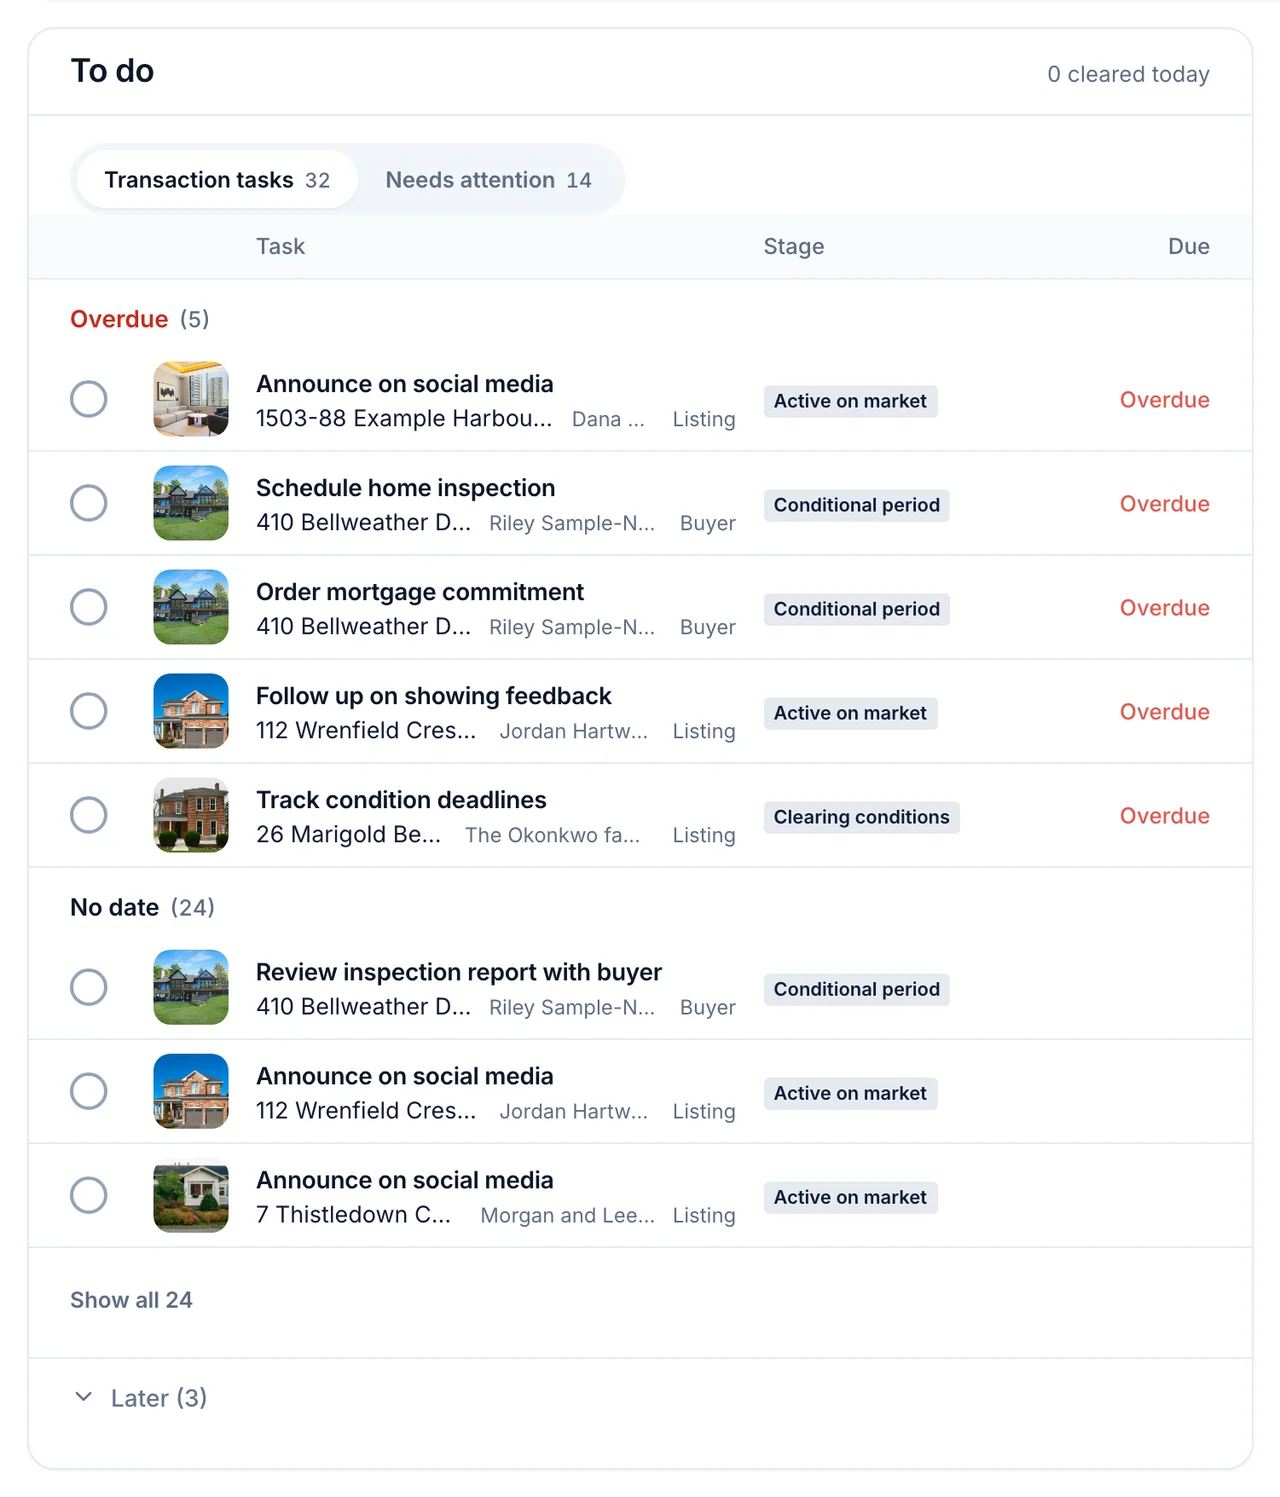The image size is (1280, 1497).
Task: Open the brick house photo for 26 Marigold
Action: tap(191, 815)
